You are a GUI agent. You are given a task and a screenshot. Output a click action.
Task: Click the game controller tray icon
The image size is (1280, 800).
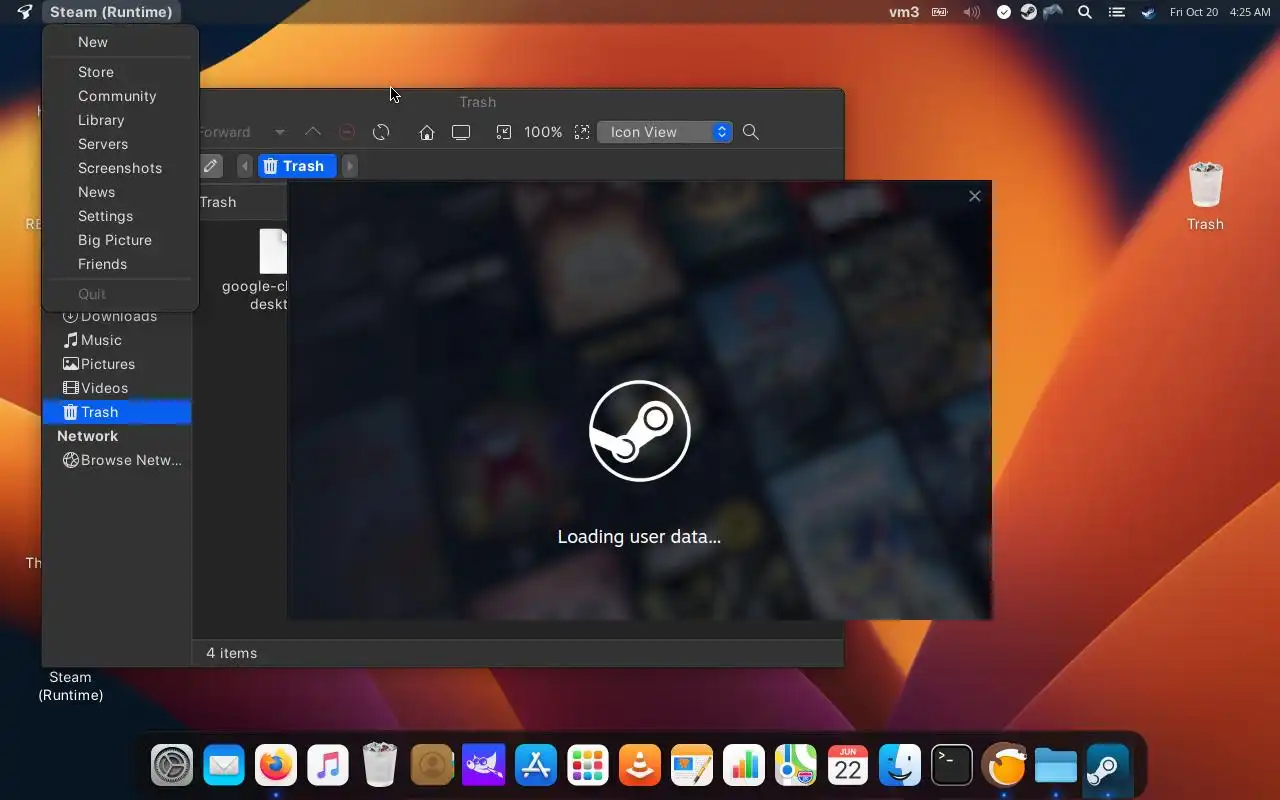(1053, 12)
